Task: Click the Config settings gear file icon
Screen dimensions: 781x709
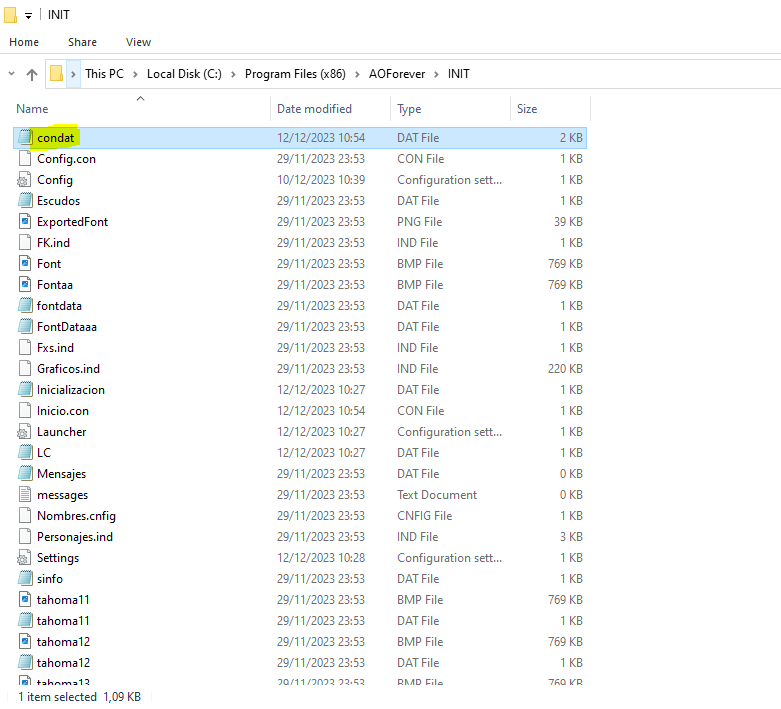Action: click(x=25, y=180)
